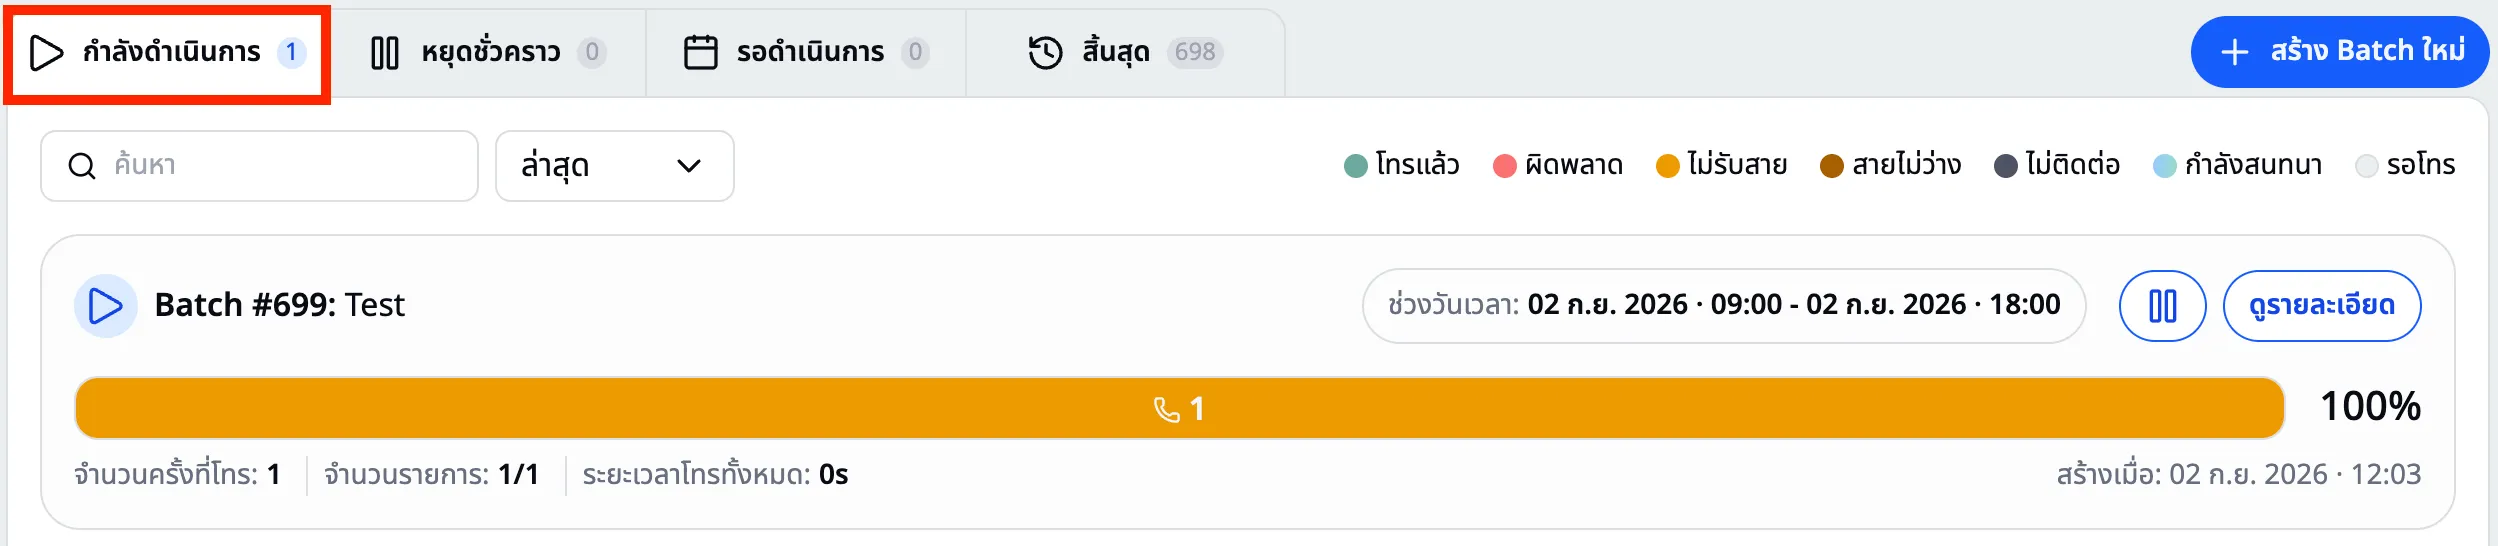
Task: Click the calendar icon in รอดำเนินการ tab
Action: point(700,52)
